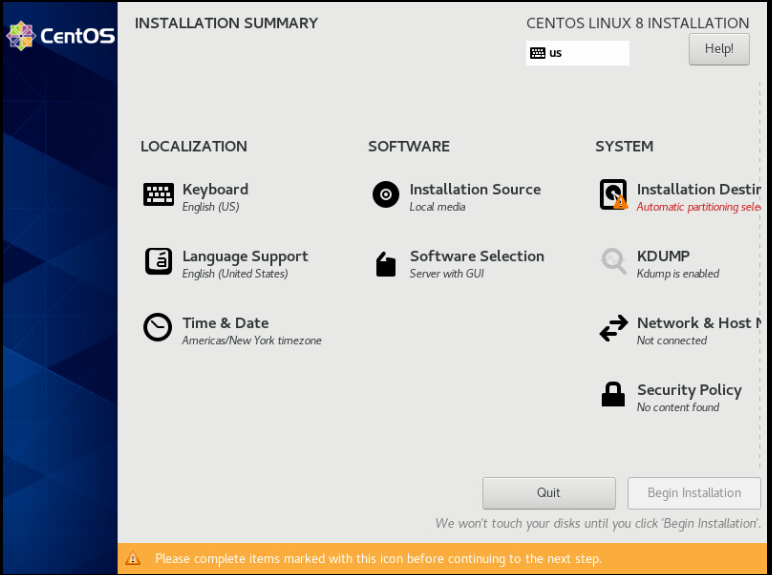Click 'Kdump is enabled' status text
The height and width of the screenshot is (575, 772).
coord(677,274)
